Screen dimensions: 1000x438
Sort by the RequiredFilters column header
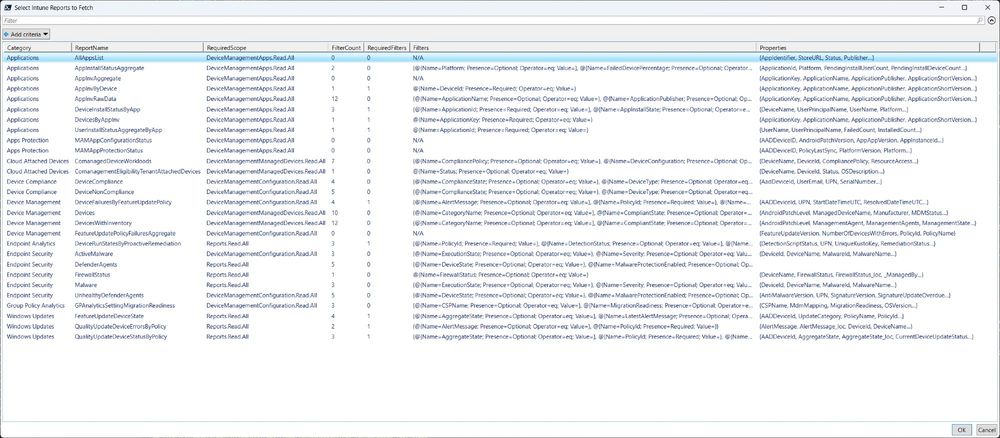click(x=387, y=48)
